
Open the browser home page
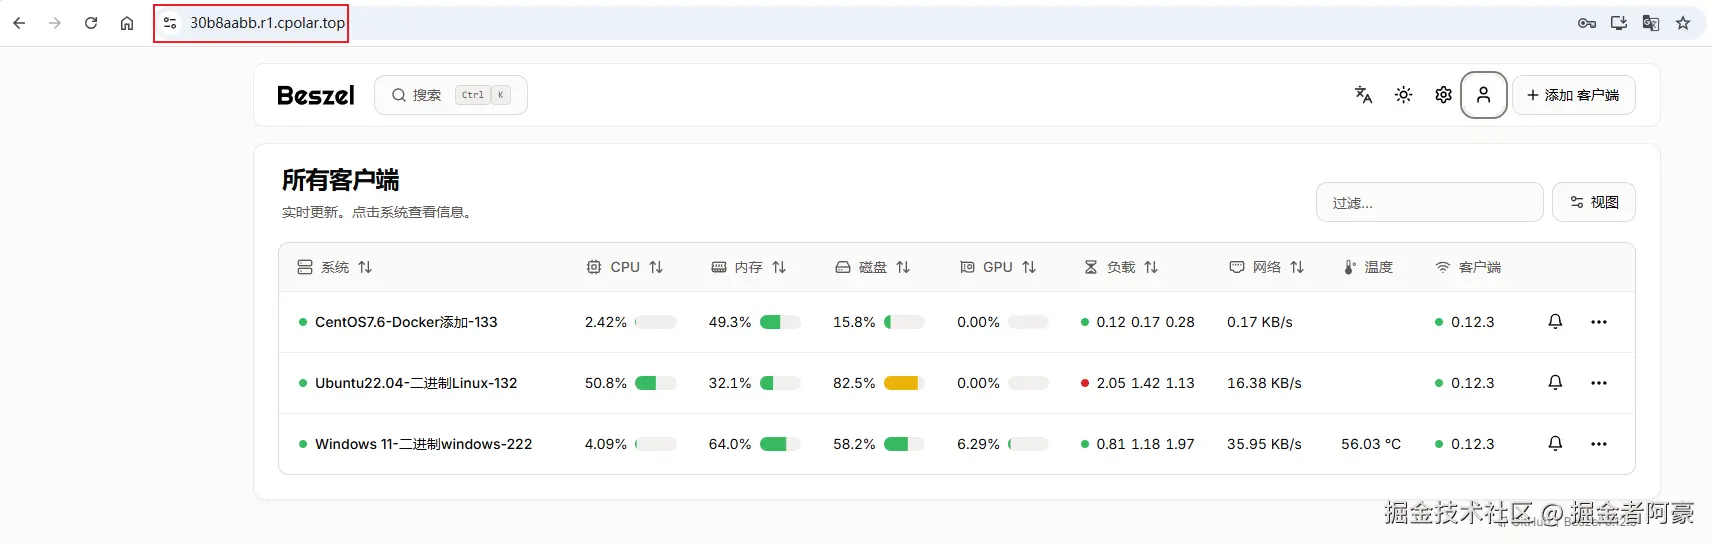[127, 23]
